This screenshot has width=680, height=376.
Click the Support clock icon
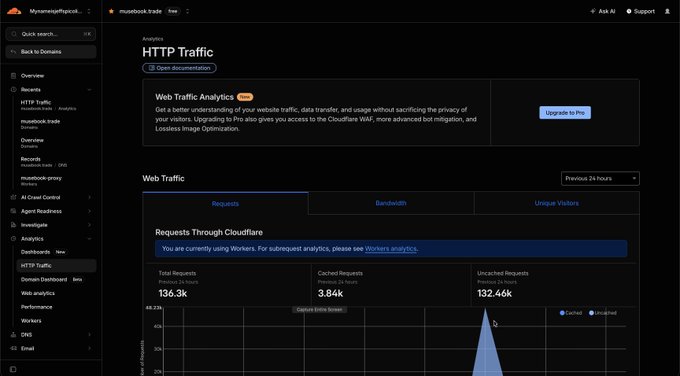tap(629, 11)
